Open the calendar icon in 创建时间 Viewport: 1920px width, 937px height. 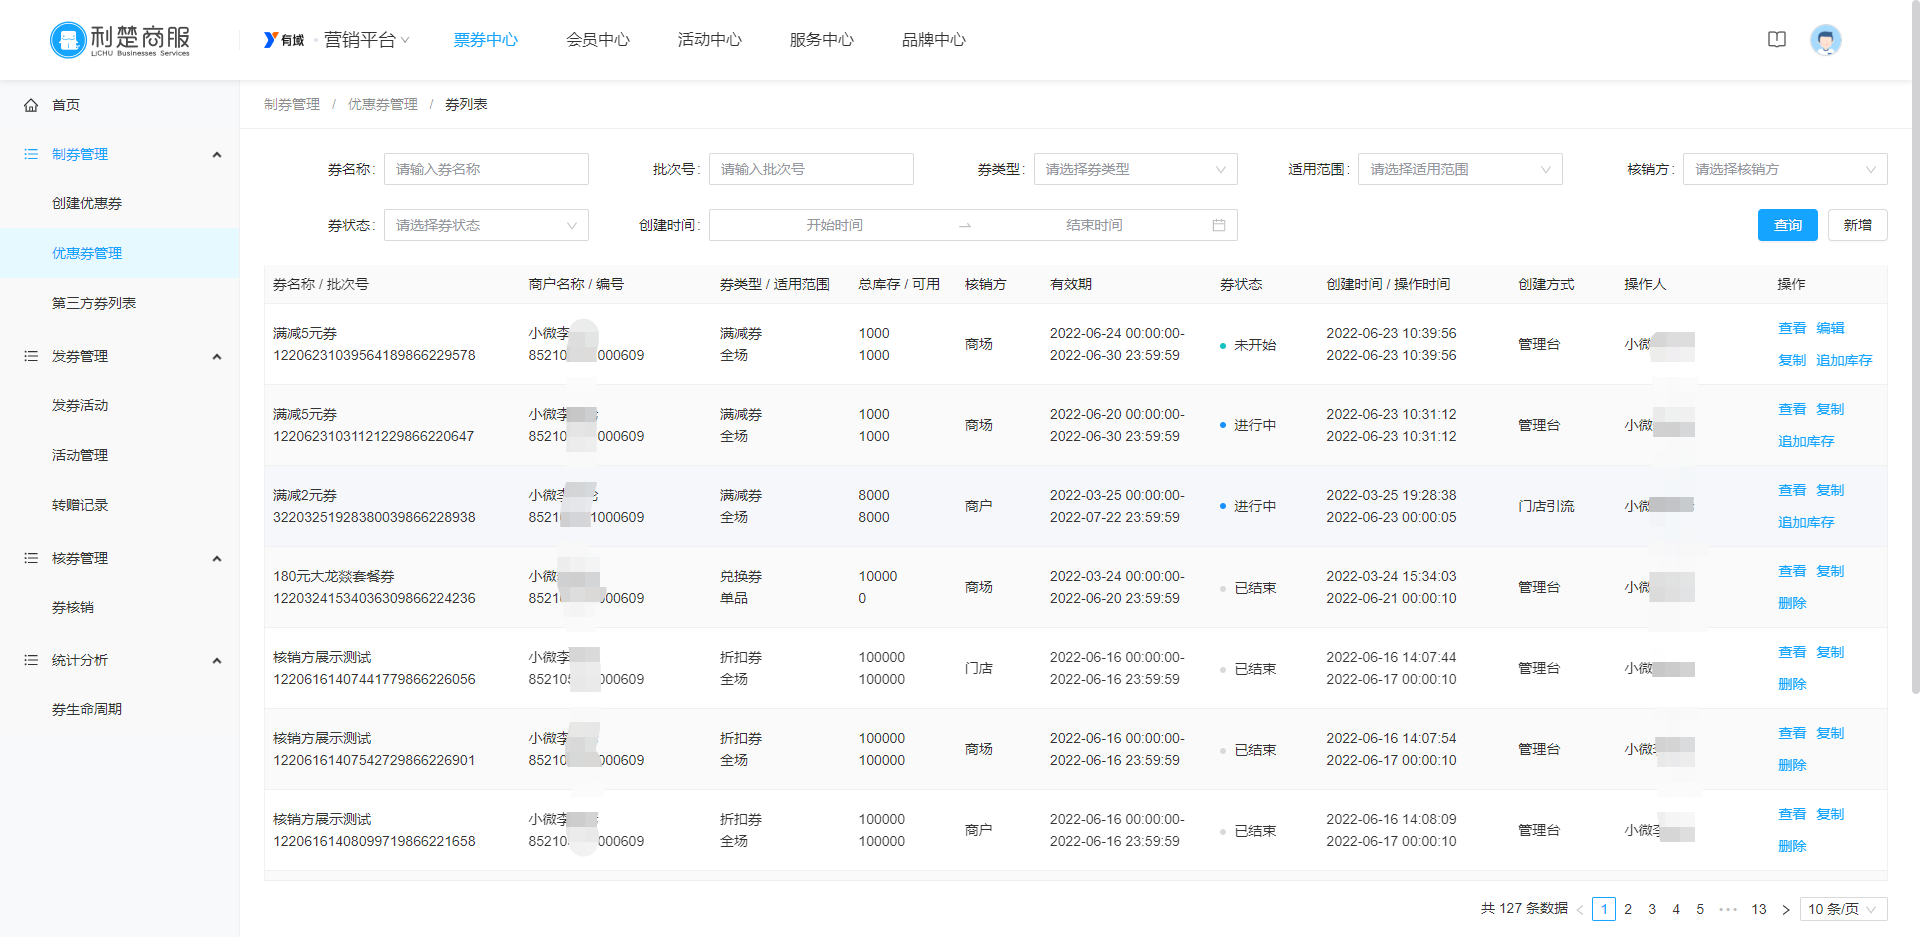(1219, 225)
